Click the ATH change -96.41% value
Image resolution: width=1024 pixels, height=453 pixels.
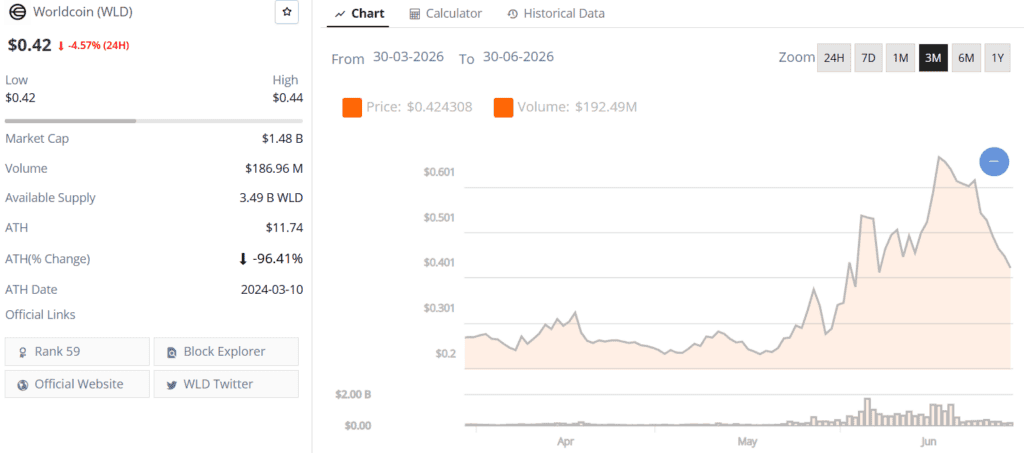279,258
